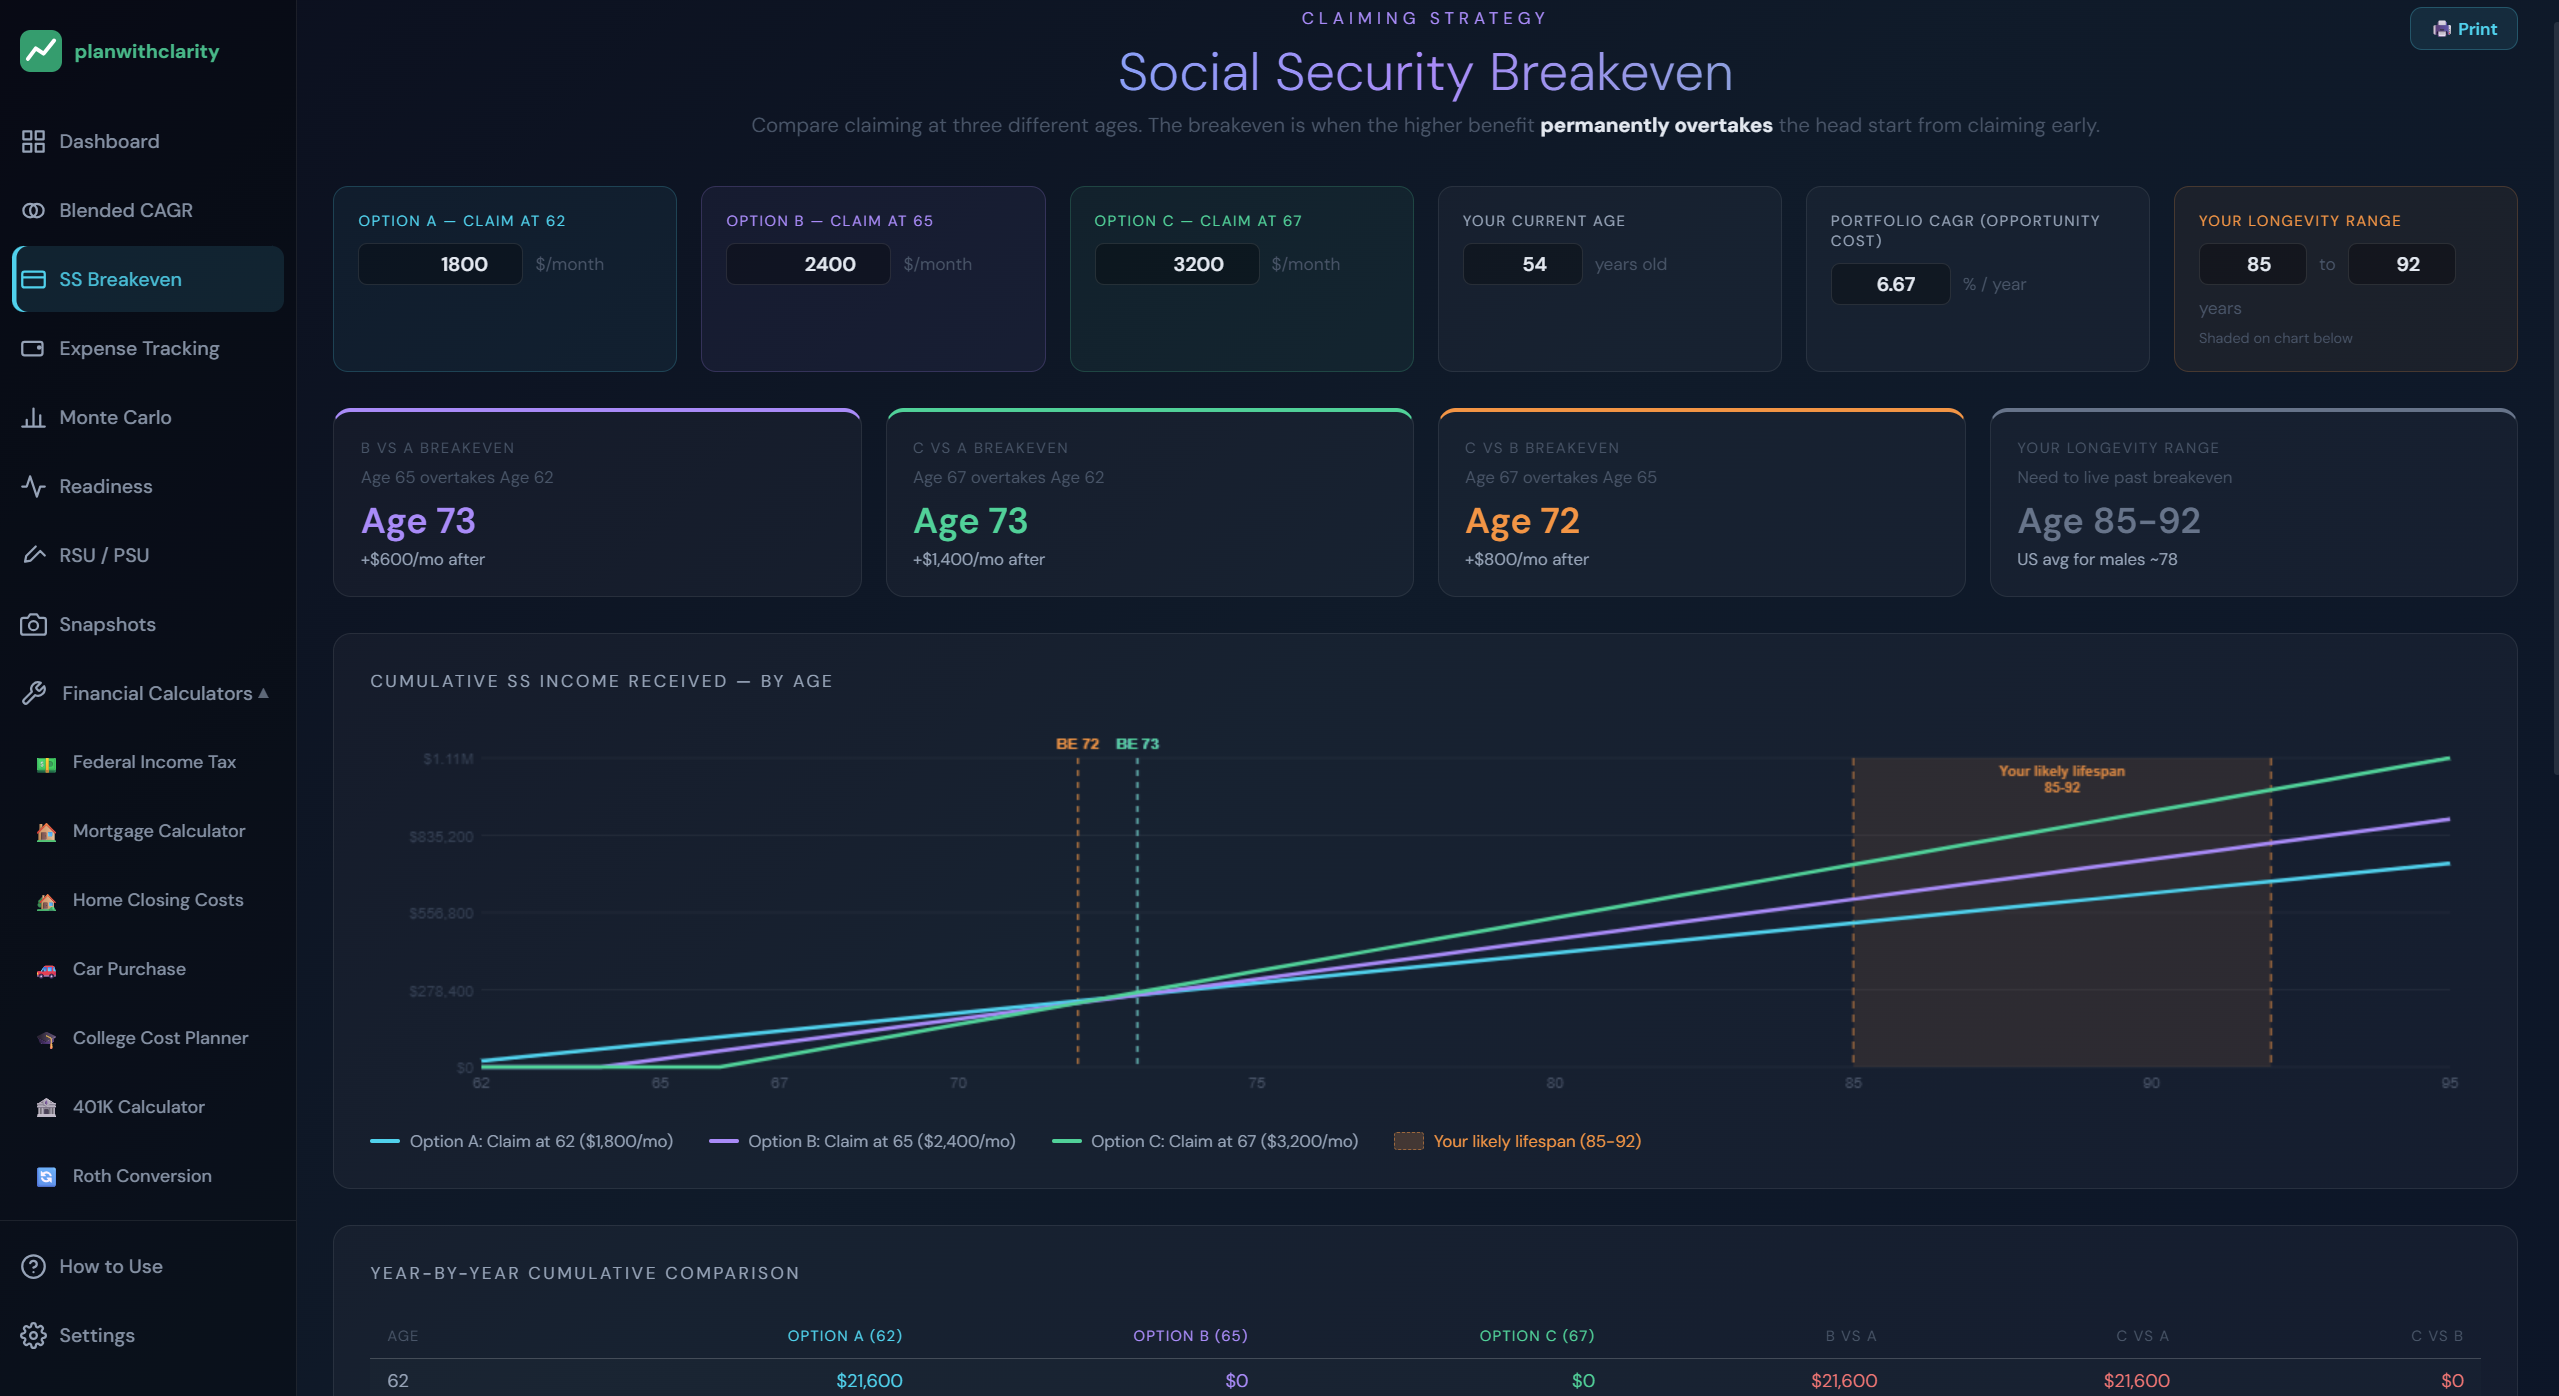Collapse the Financial Calculators section arrow
Image resolution: width=2559 pixels, height=1396 pixels.
pyautogui.click(x=264, y=693)
